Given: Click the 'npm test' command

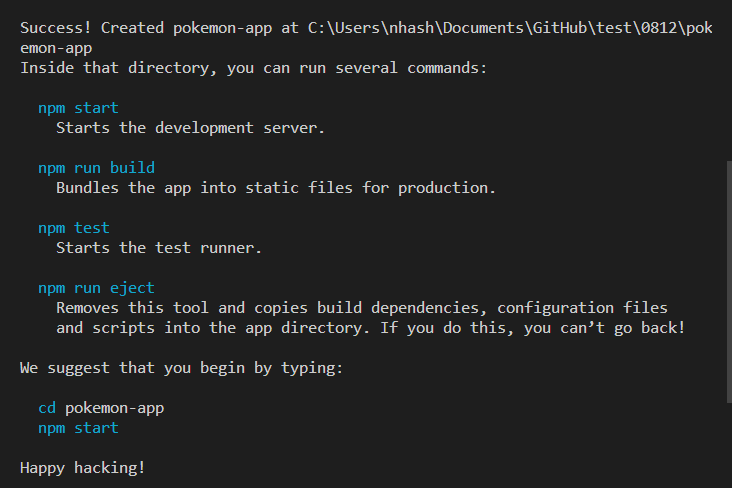Looking at the screenshot, I should coord(74,228).
